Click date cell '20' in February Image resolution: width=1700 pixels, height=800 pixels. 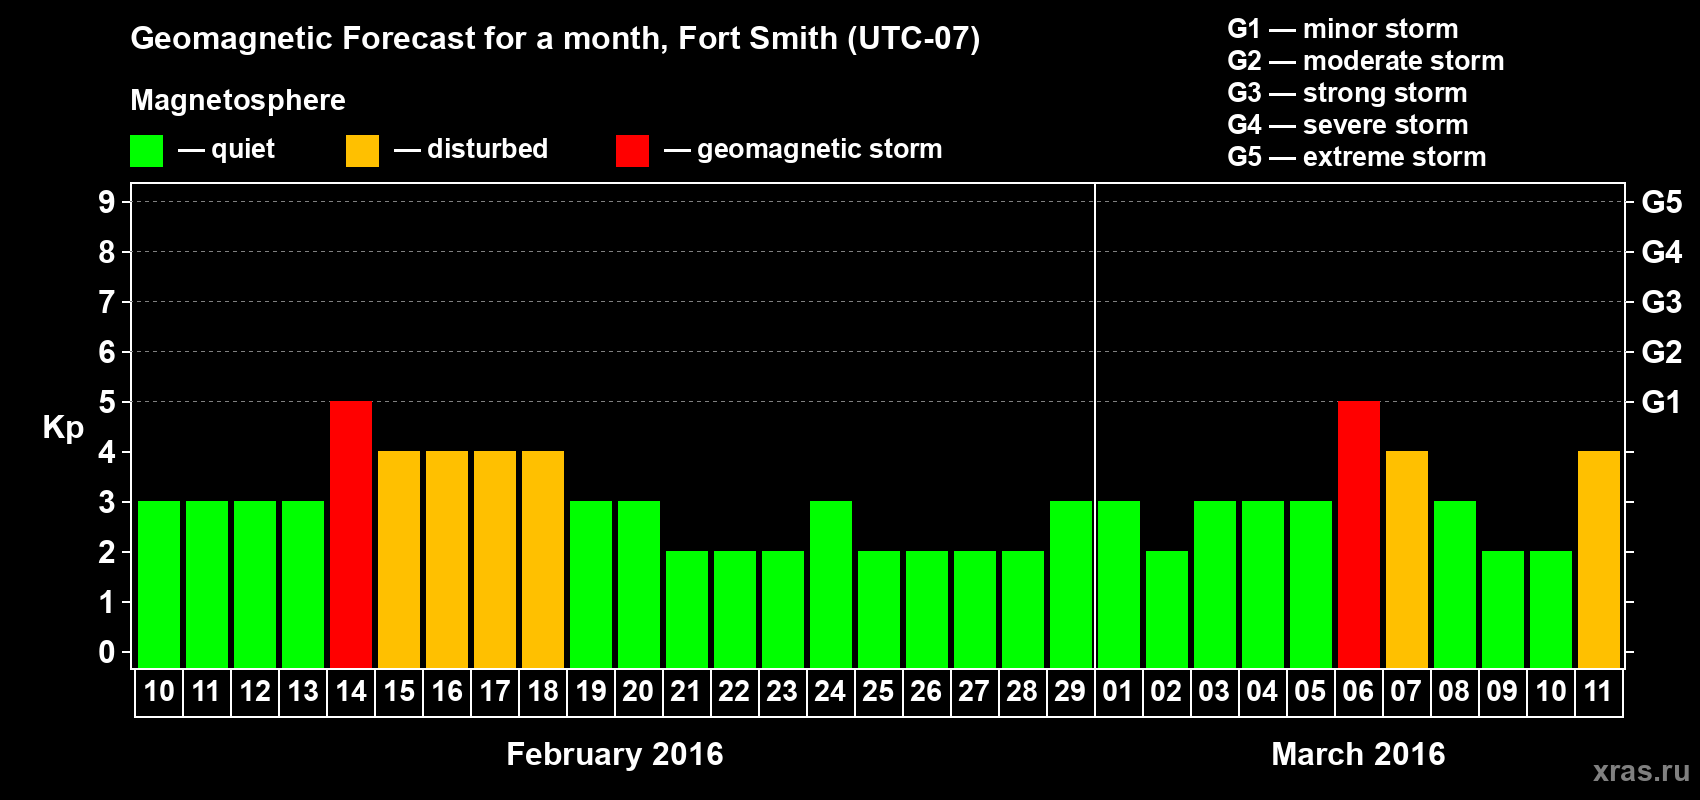click(x=639, y=692)
